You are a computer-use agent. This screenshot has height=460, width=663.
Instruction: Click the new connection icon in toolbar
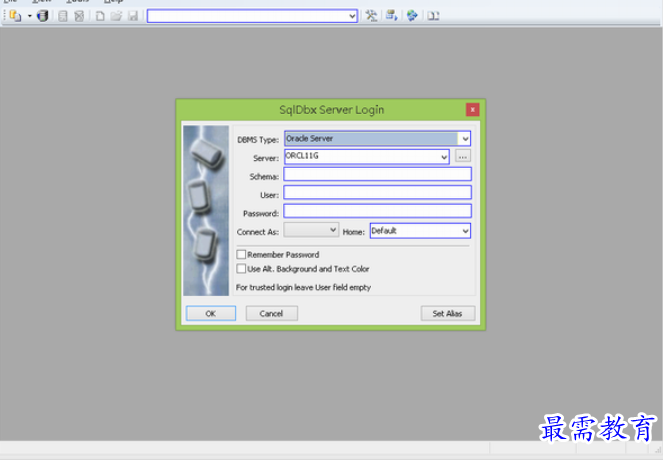pyautogui.click(x=15, y=16)
